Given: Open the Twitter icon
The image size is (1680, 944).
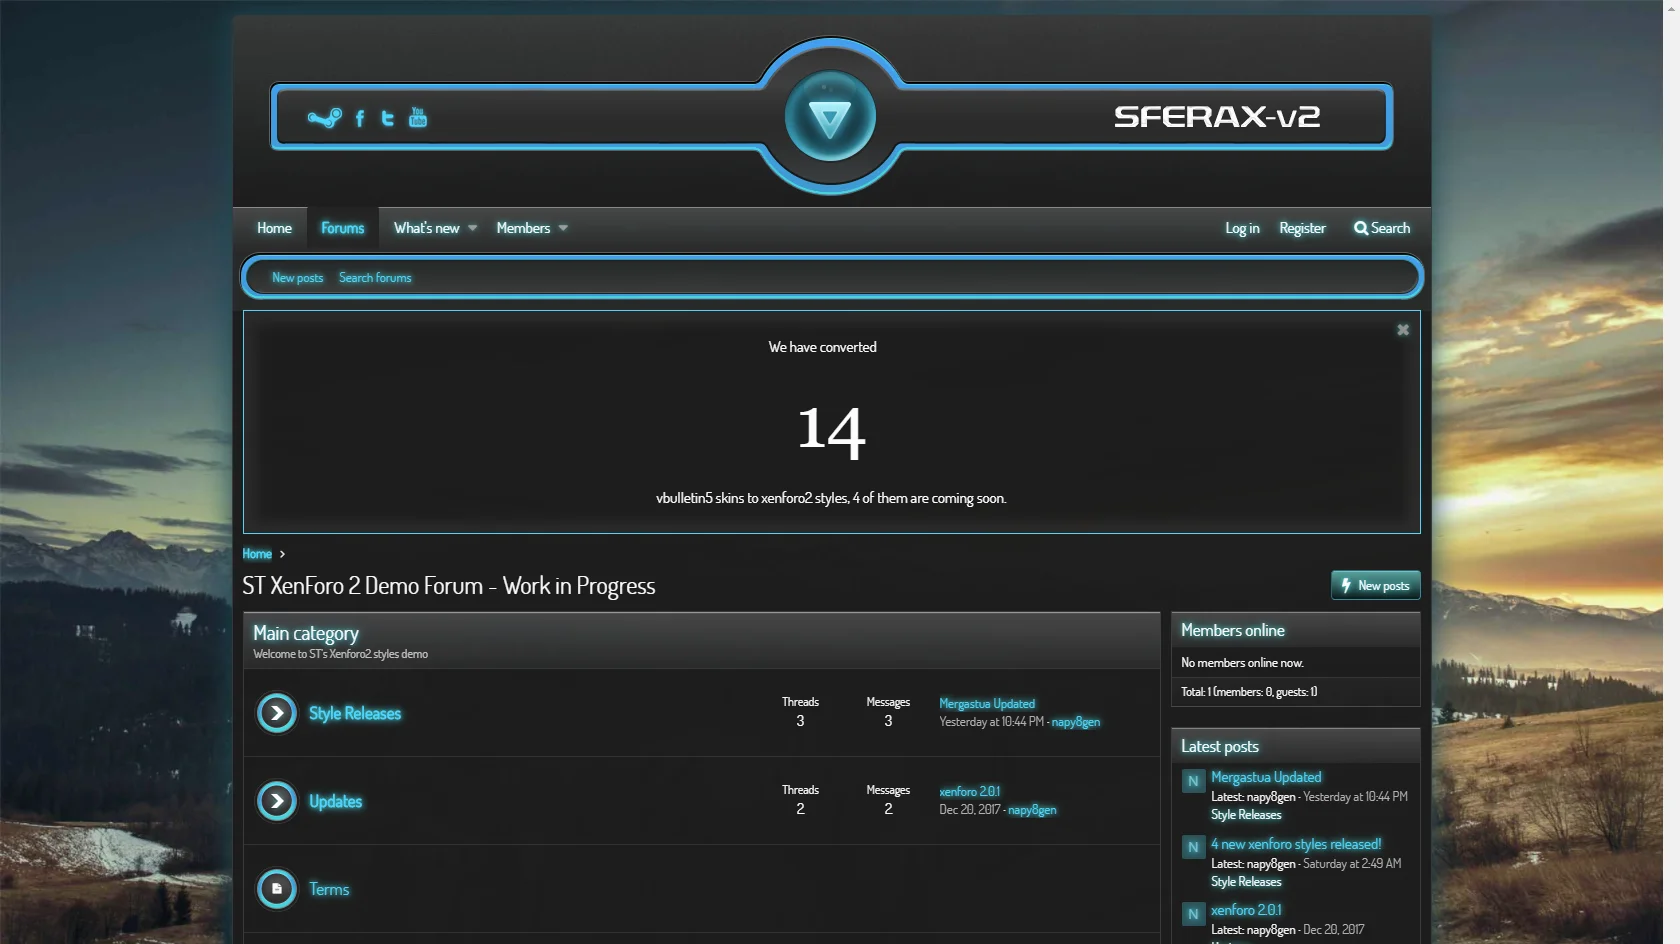Looking at the screenshot, I should pos(388,118).
